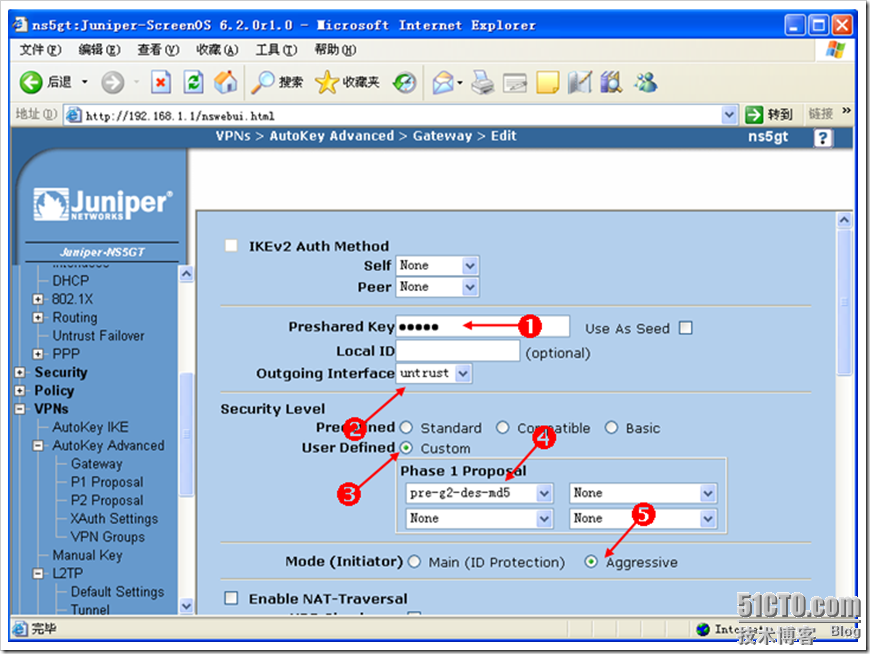The image size is (870, 654).
Task: Click the IE Back arrow button
Action: 31,83
